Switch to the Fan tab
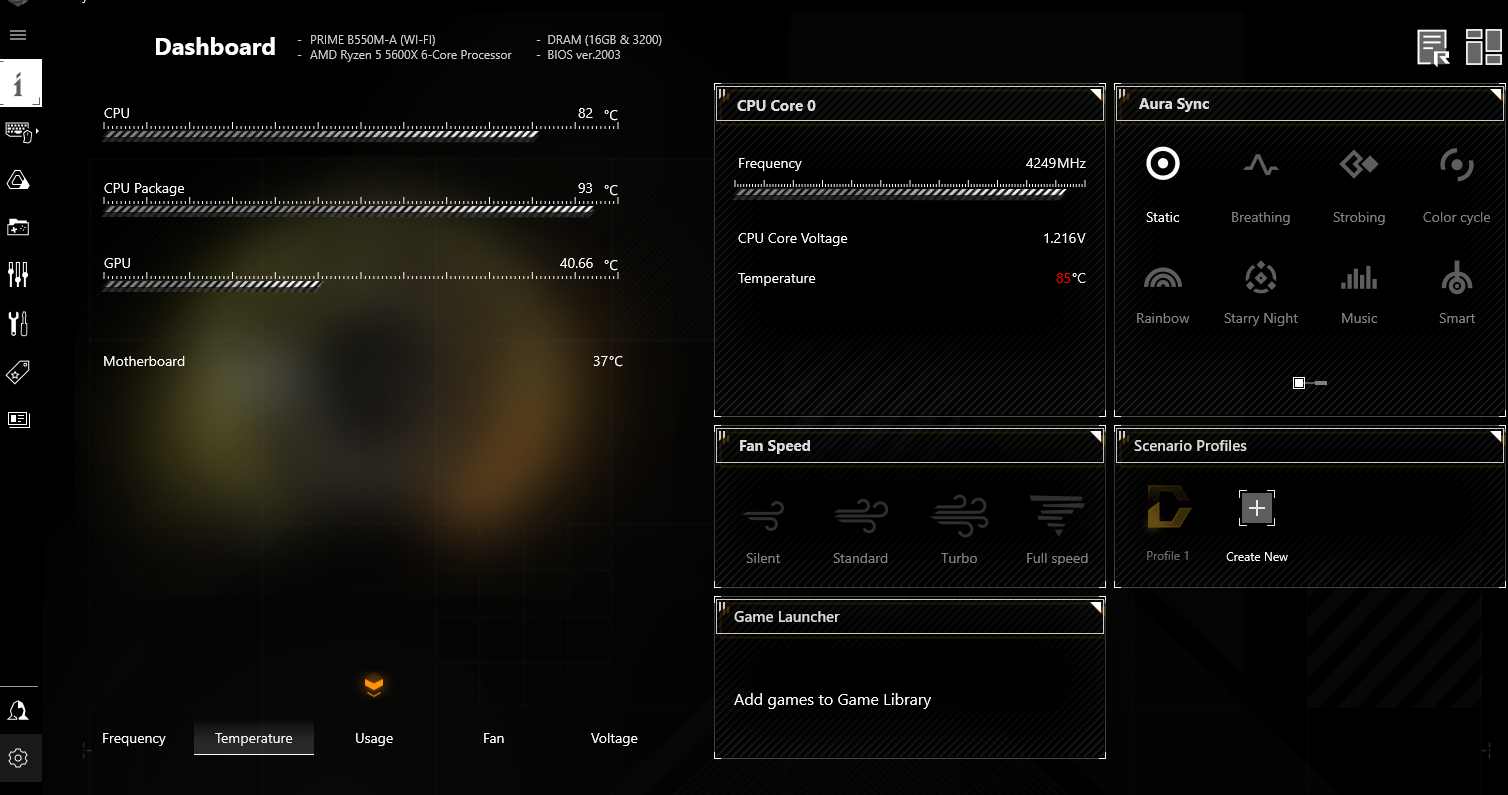Image resolution: width=1508 pixels, height=795 pixels. coord(494,738)
